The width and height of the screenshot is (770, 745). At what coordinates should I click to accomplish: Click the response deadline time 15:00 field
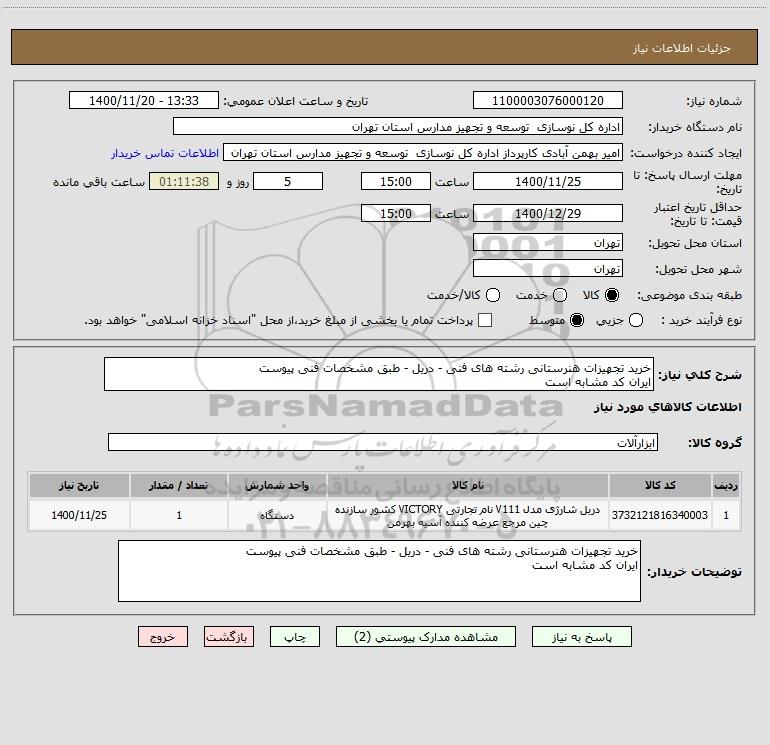coord(396,181)
